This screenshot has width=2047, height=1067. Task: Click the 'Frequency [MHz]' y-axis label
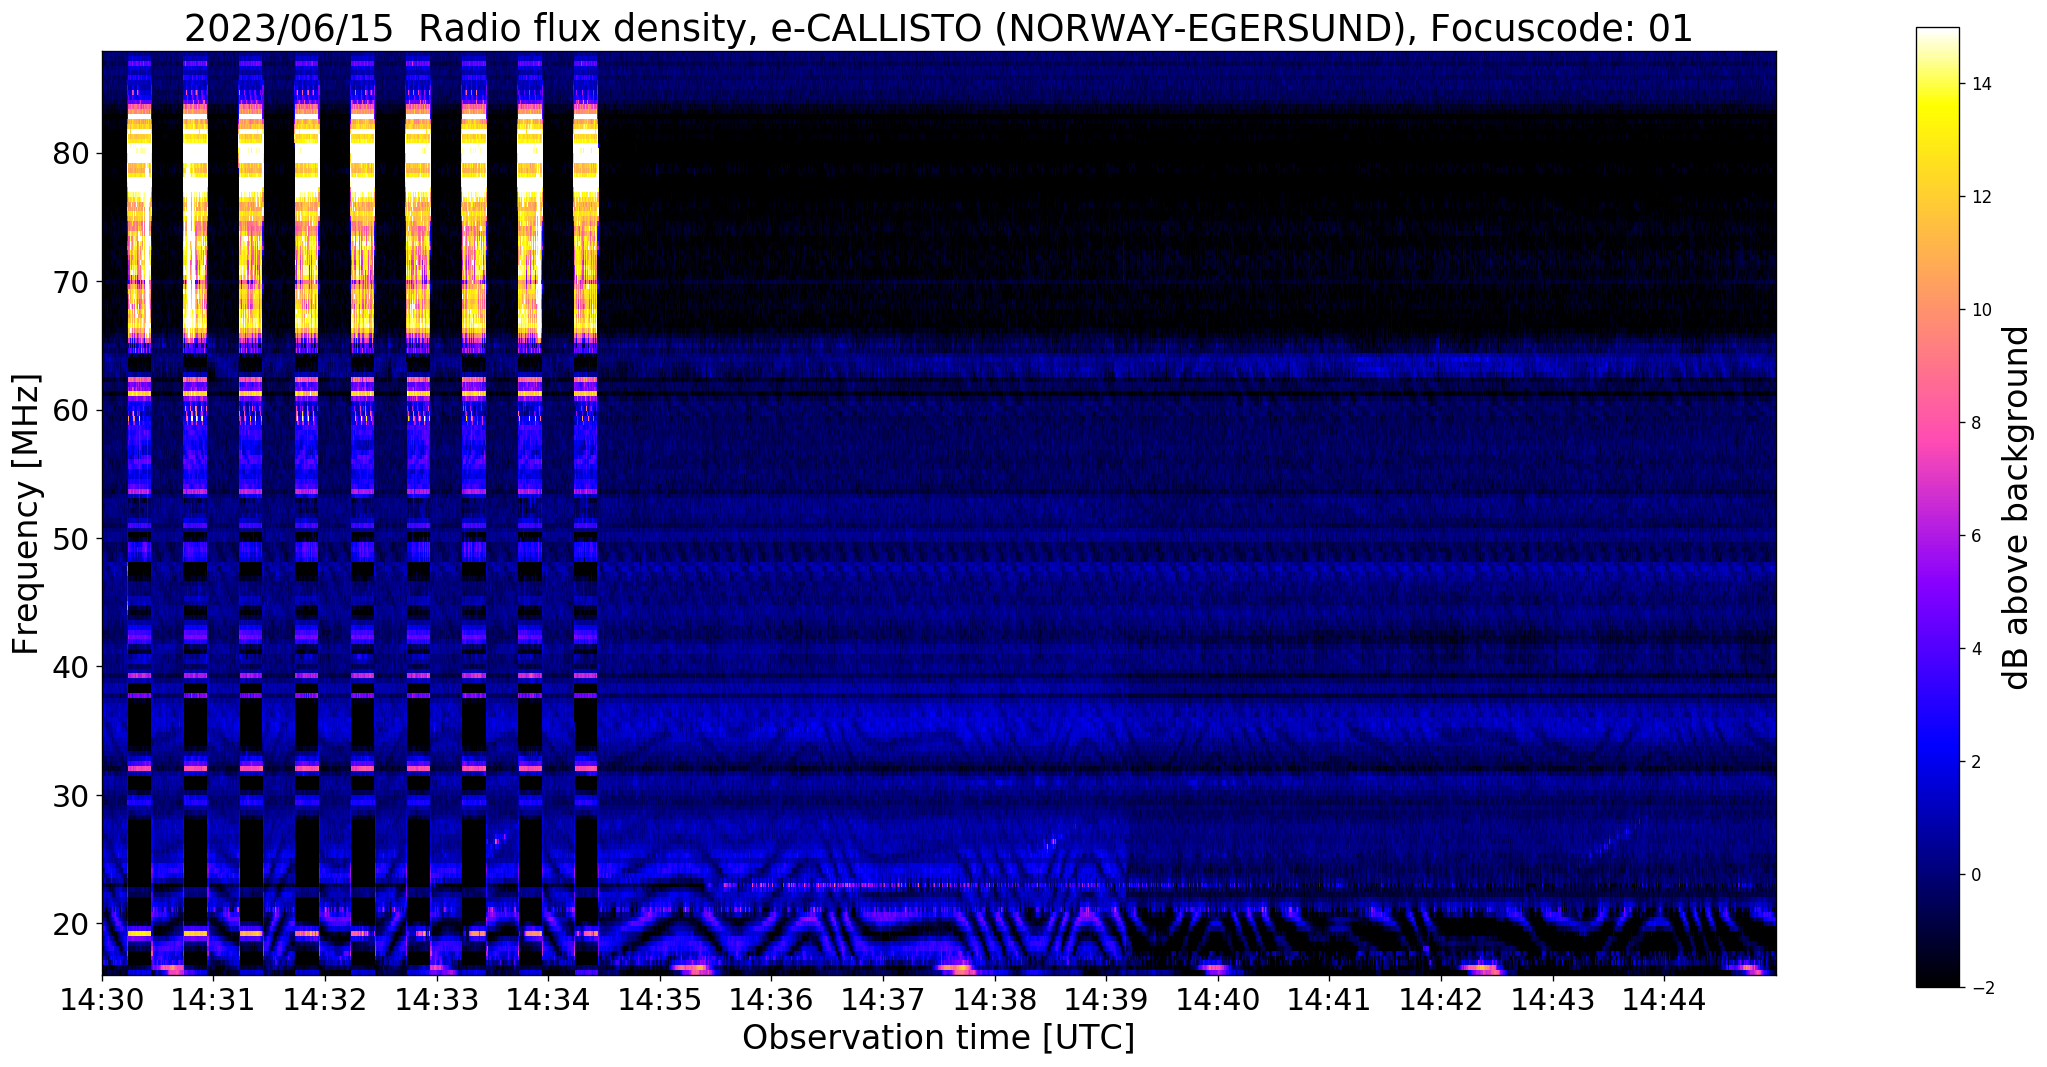[26, 514]
